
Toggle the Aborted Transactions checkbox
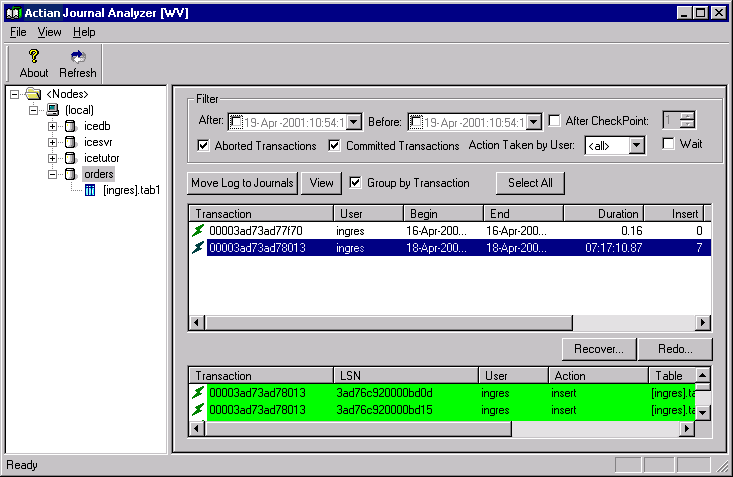(203, 146)
